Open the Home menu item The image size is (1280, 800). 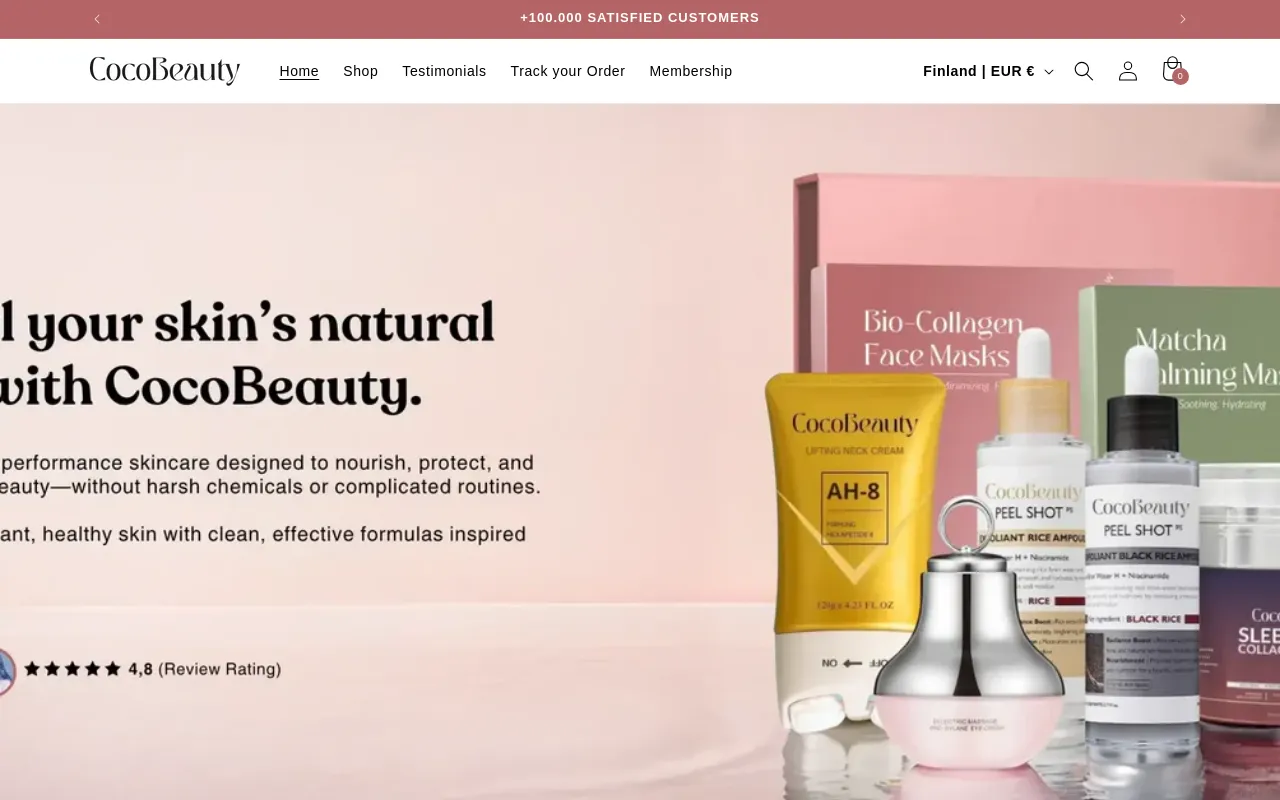(x=299, y=71)
